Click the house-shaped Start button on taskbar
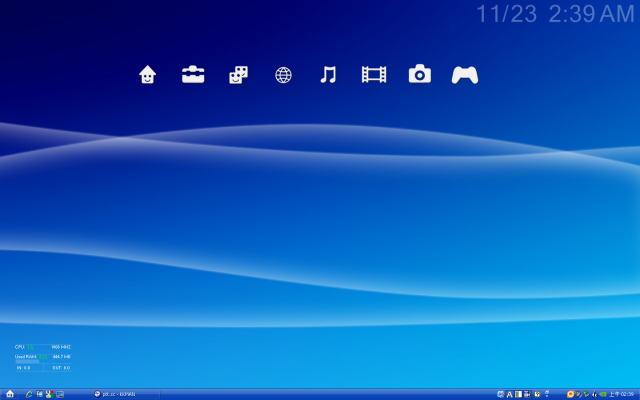The height and width of the screenshot is (400, 640). pos(10,394)
